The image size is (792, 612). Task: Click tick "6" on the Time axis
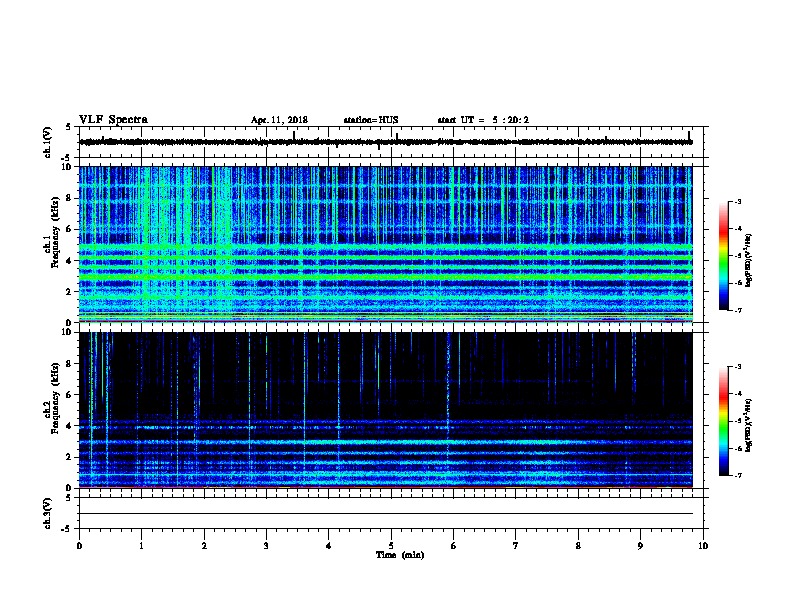(x=454, y=546)
